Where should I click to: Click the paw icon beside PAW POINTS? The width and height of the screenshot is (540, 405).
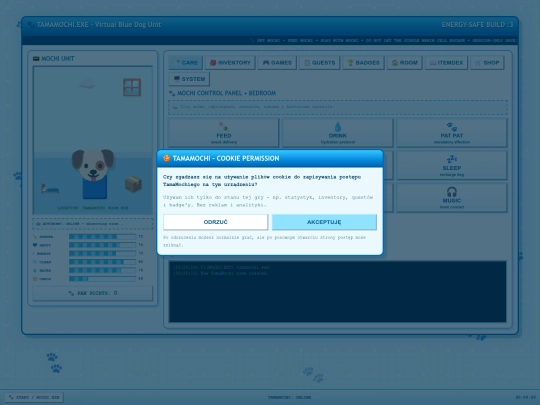[71, 293]
